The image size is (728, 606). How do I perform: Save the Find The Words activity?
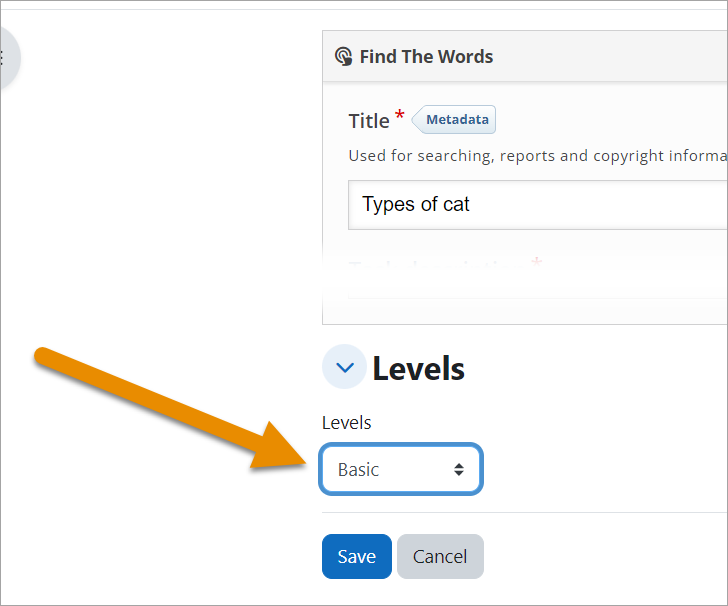356,557
